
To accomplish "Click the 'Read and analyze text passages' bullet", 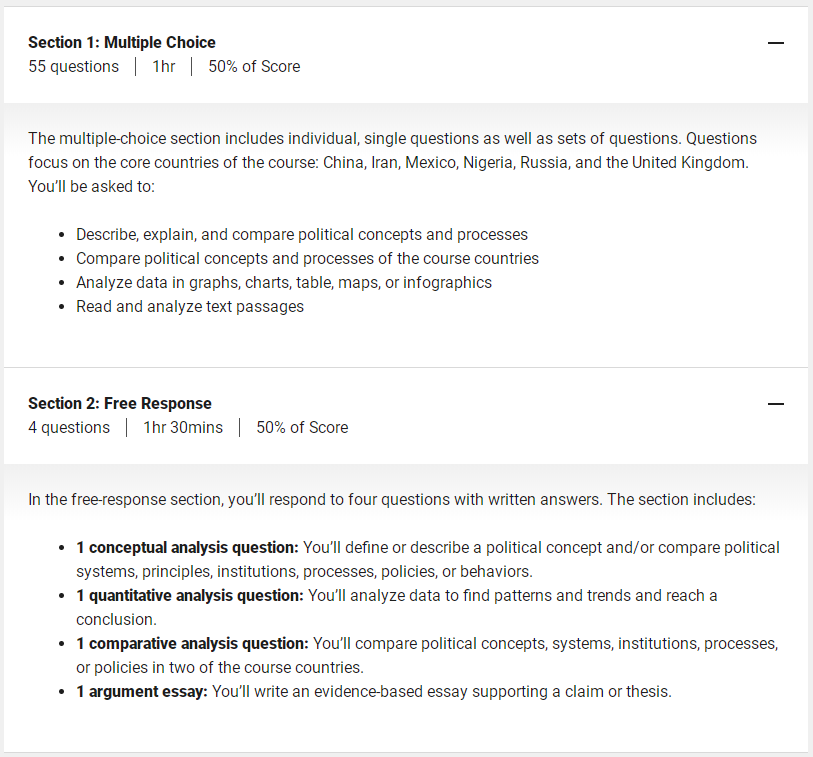I will pos(190,306).
